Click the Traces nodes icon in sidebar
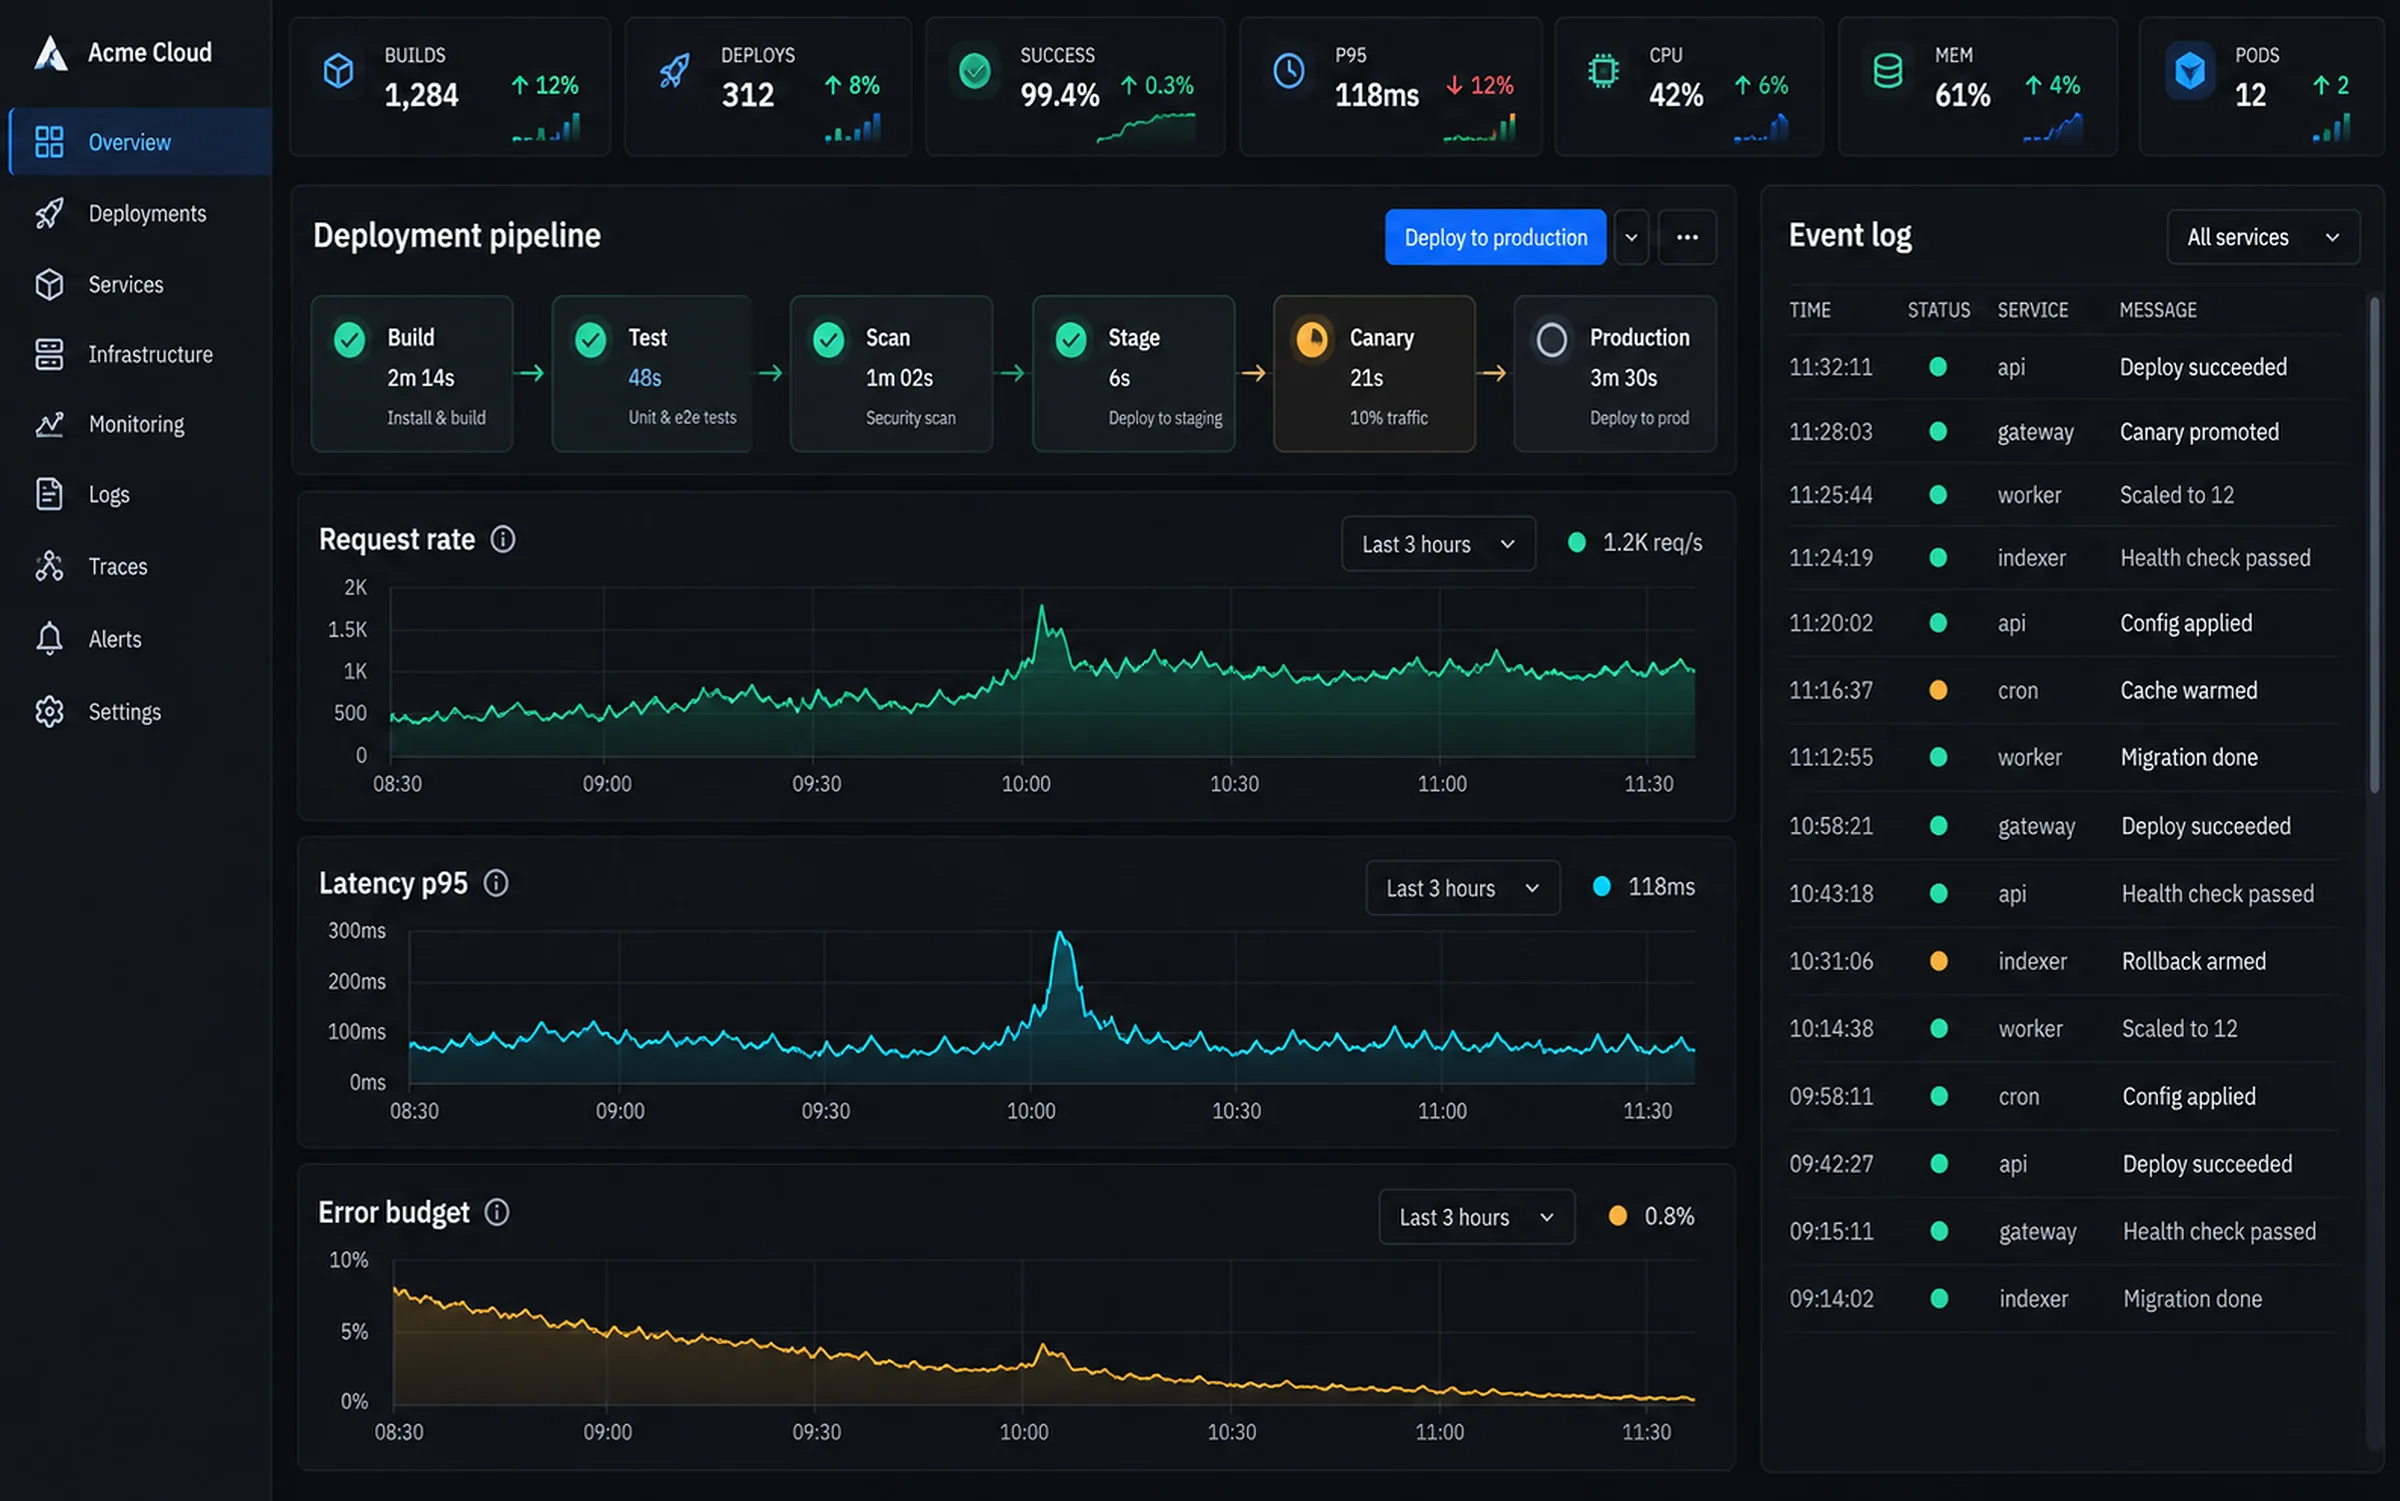The height and width of the screenshot is (1501, 2400). [x=49, y=566]
